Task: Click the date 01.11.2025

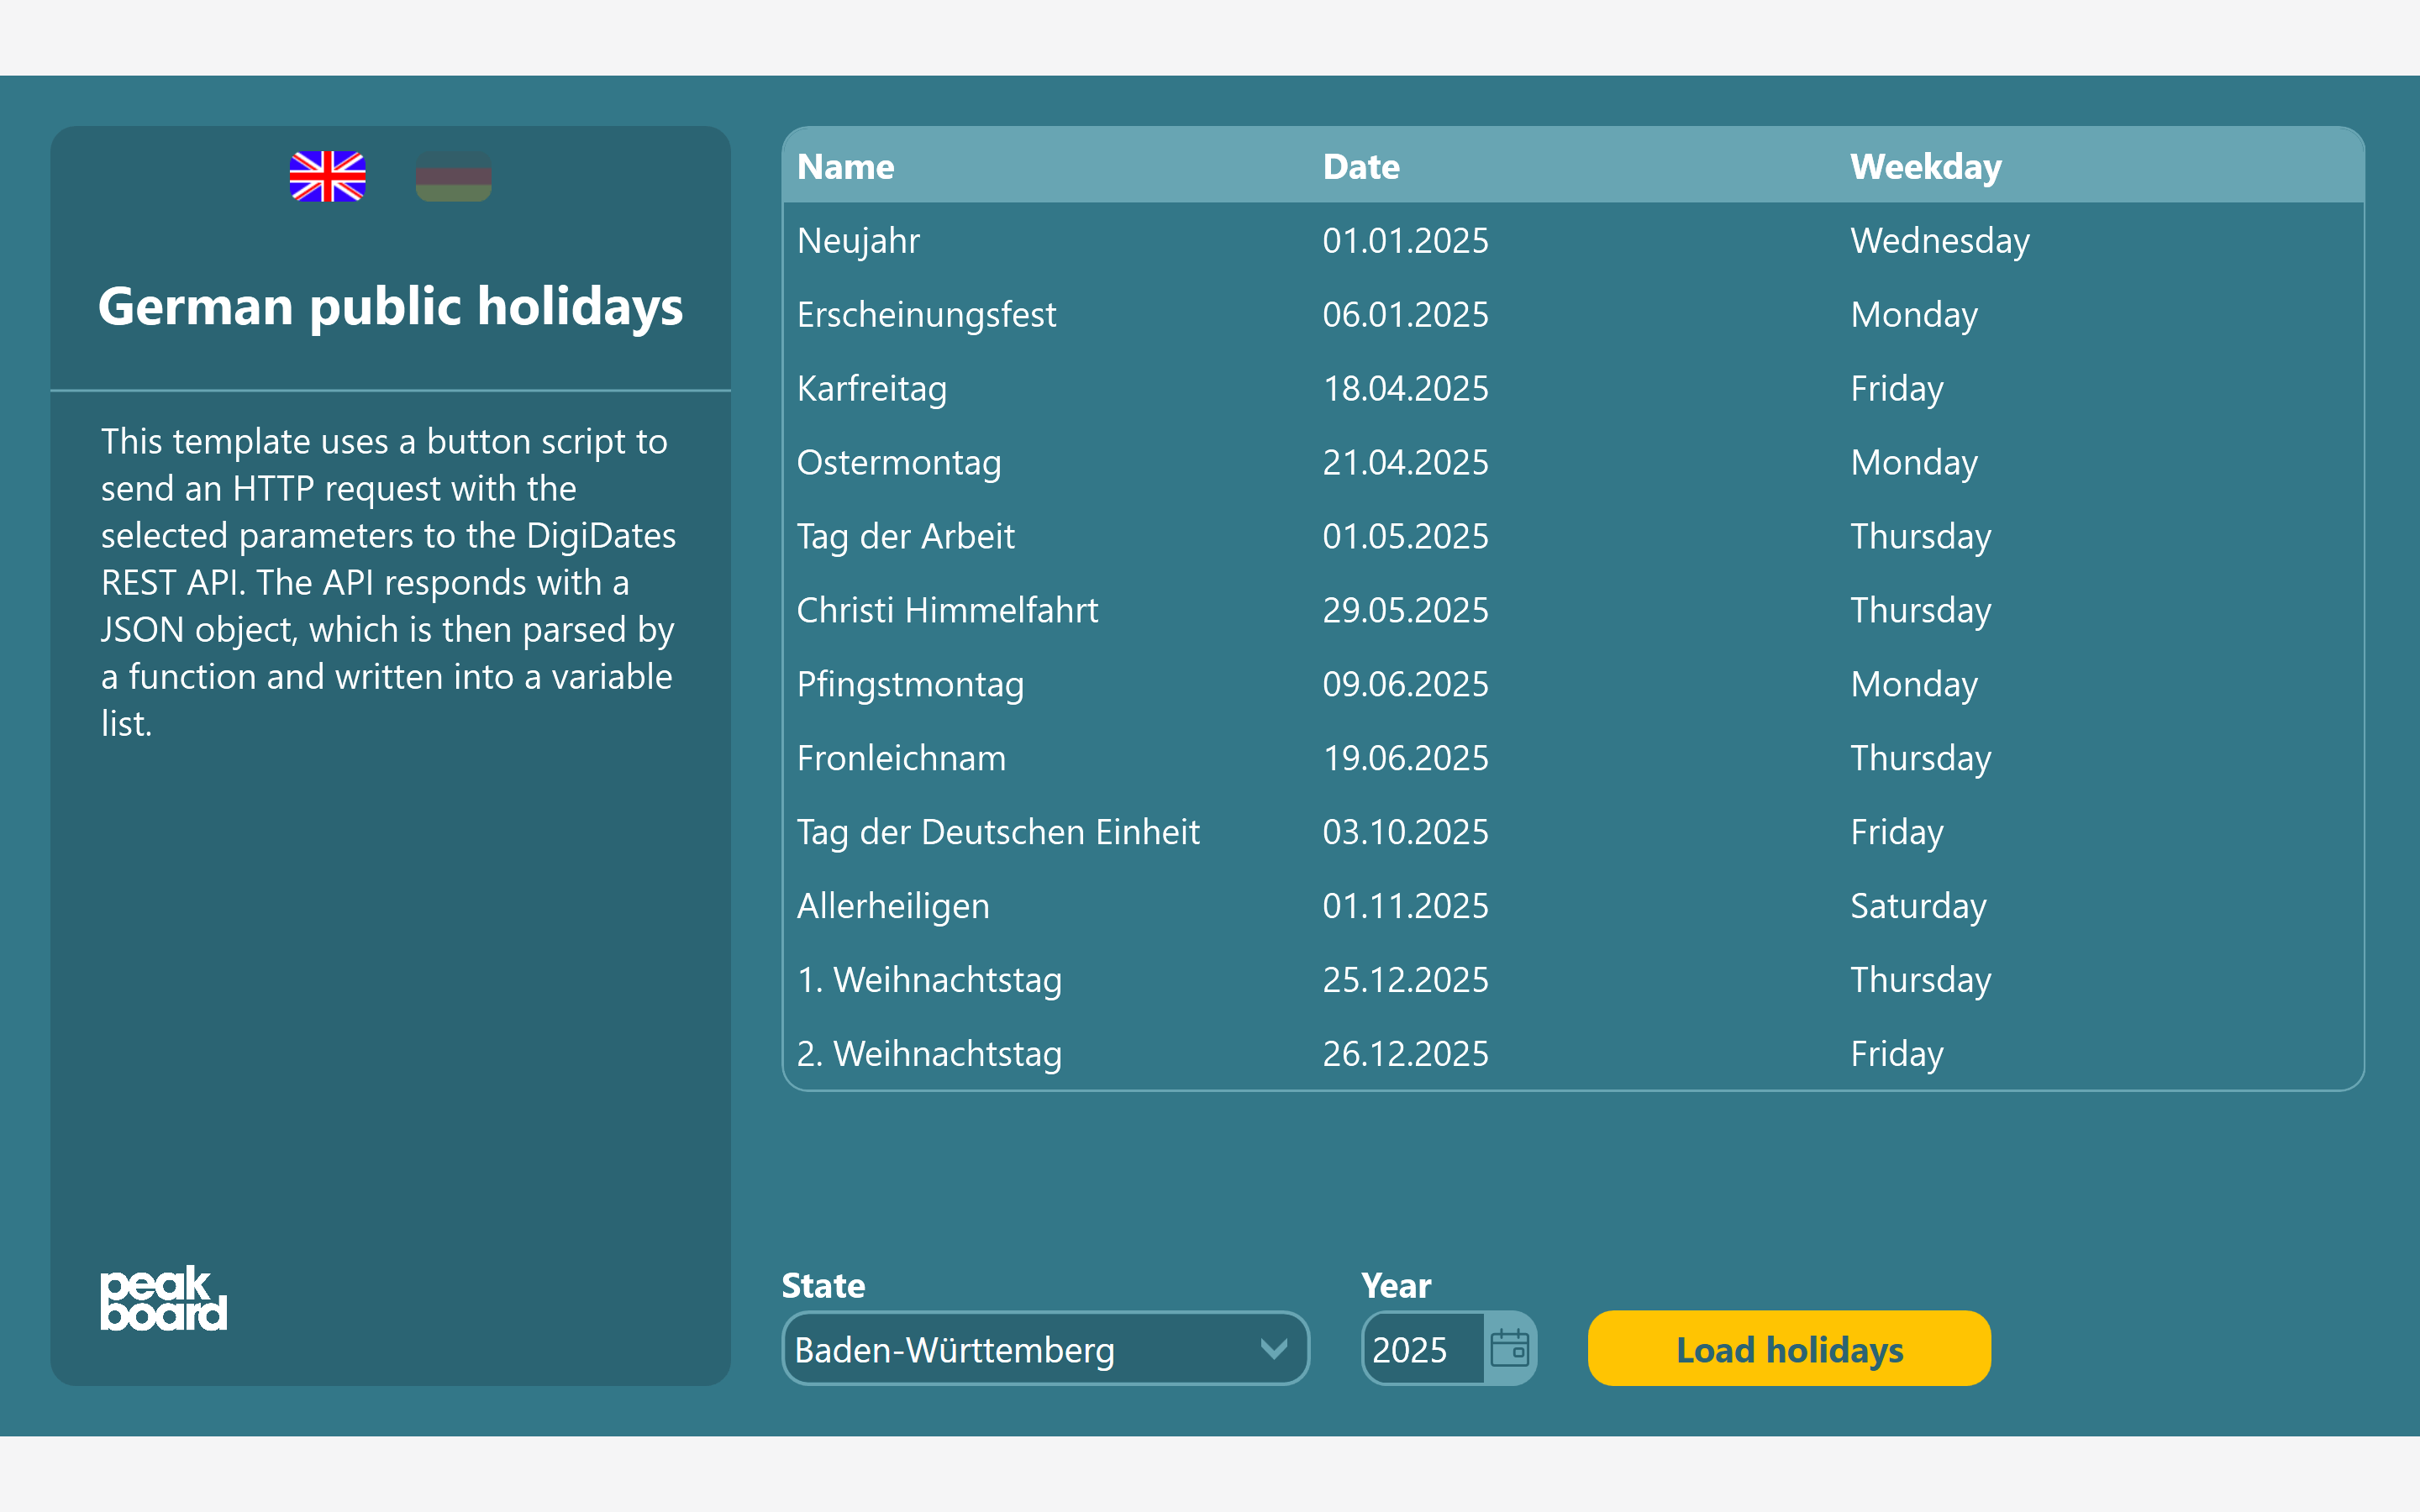Action: pyautogui.click(x=1405, y=906)
